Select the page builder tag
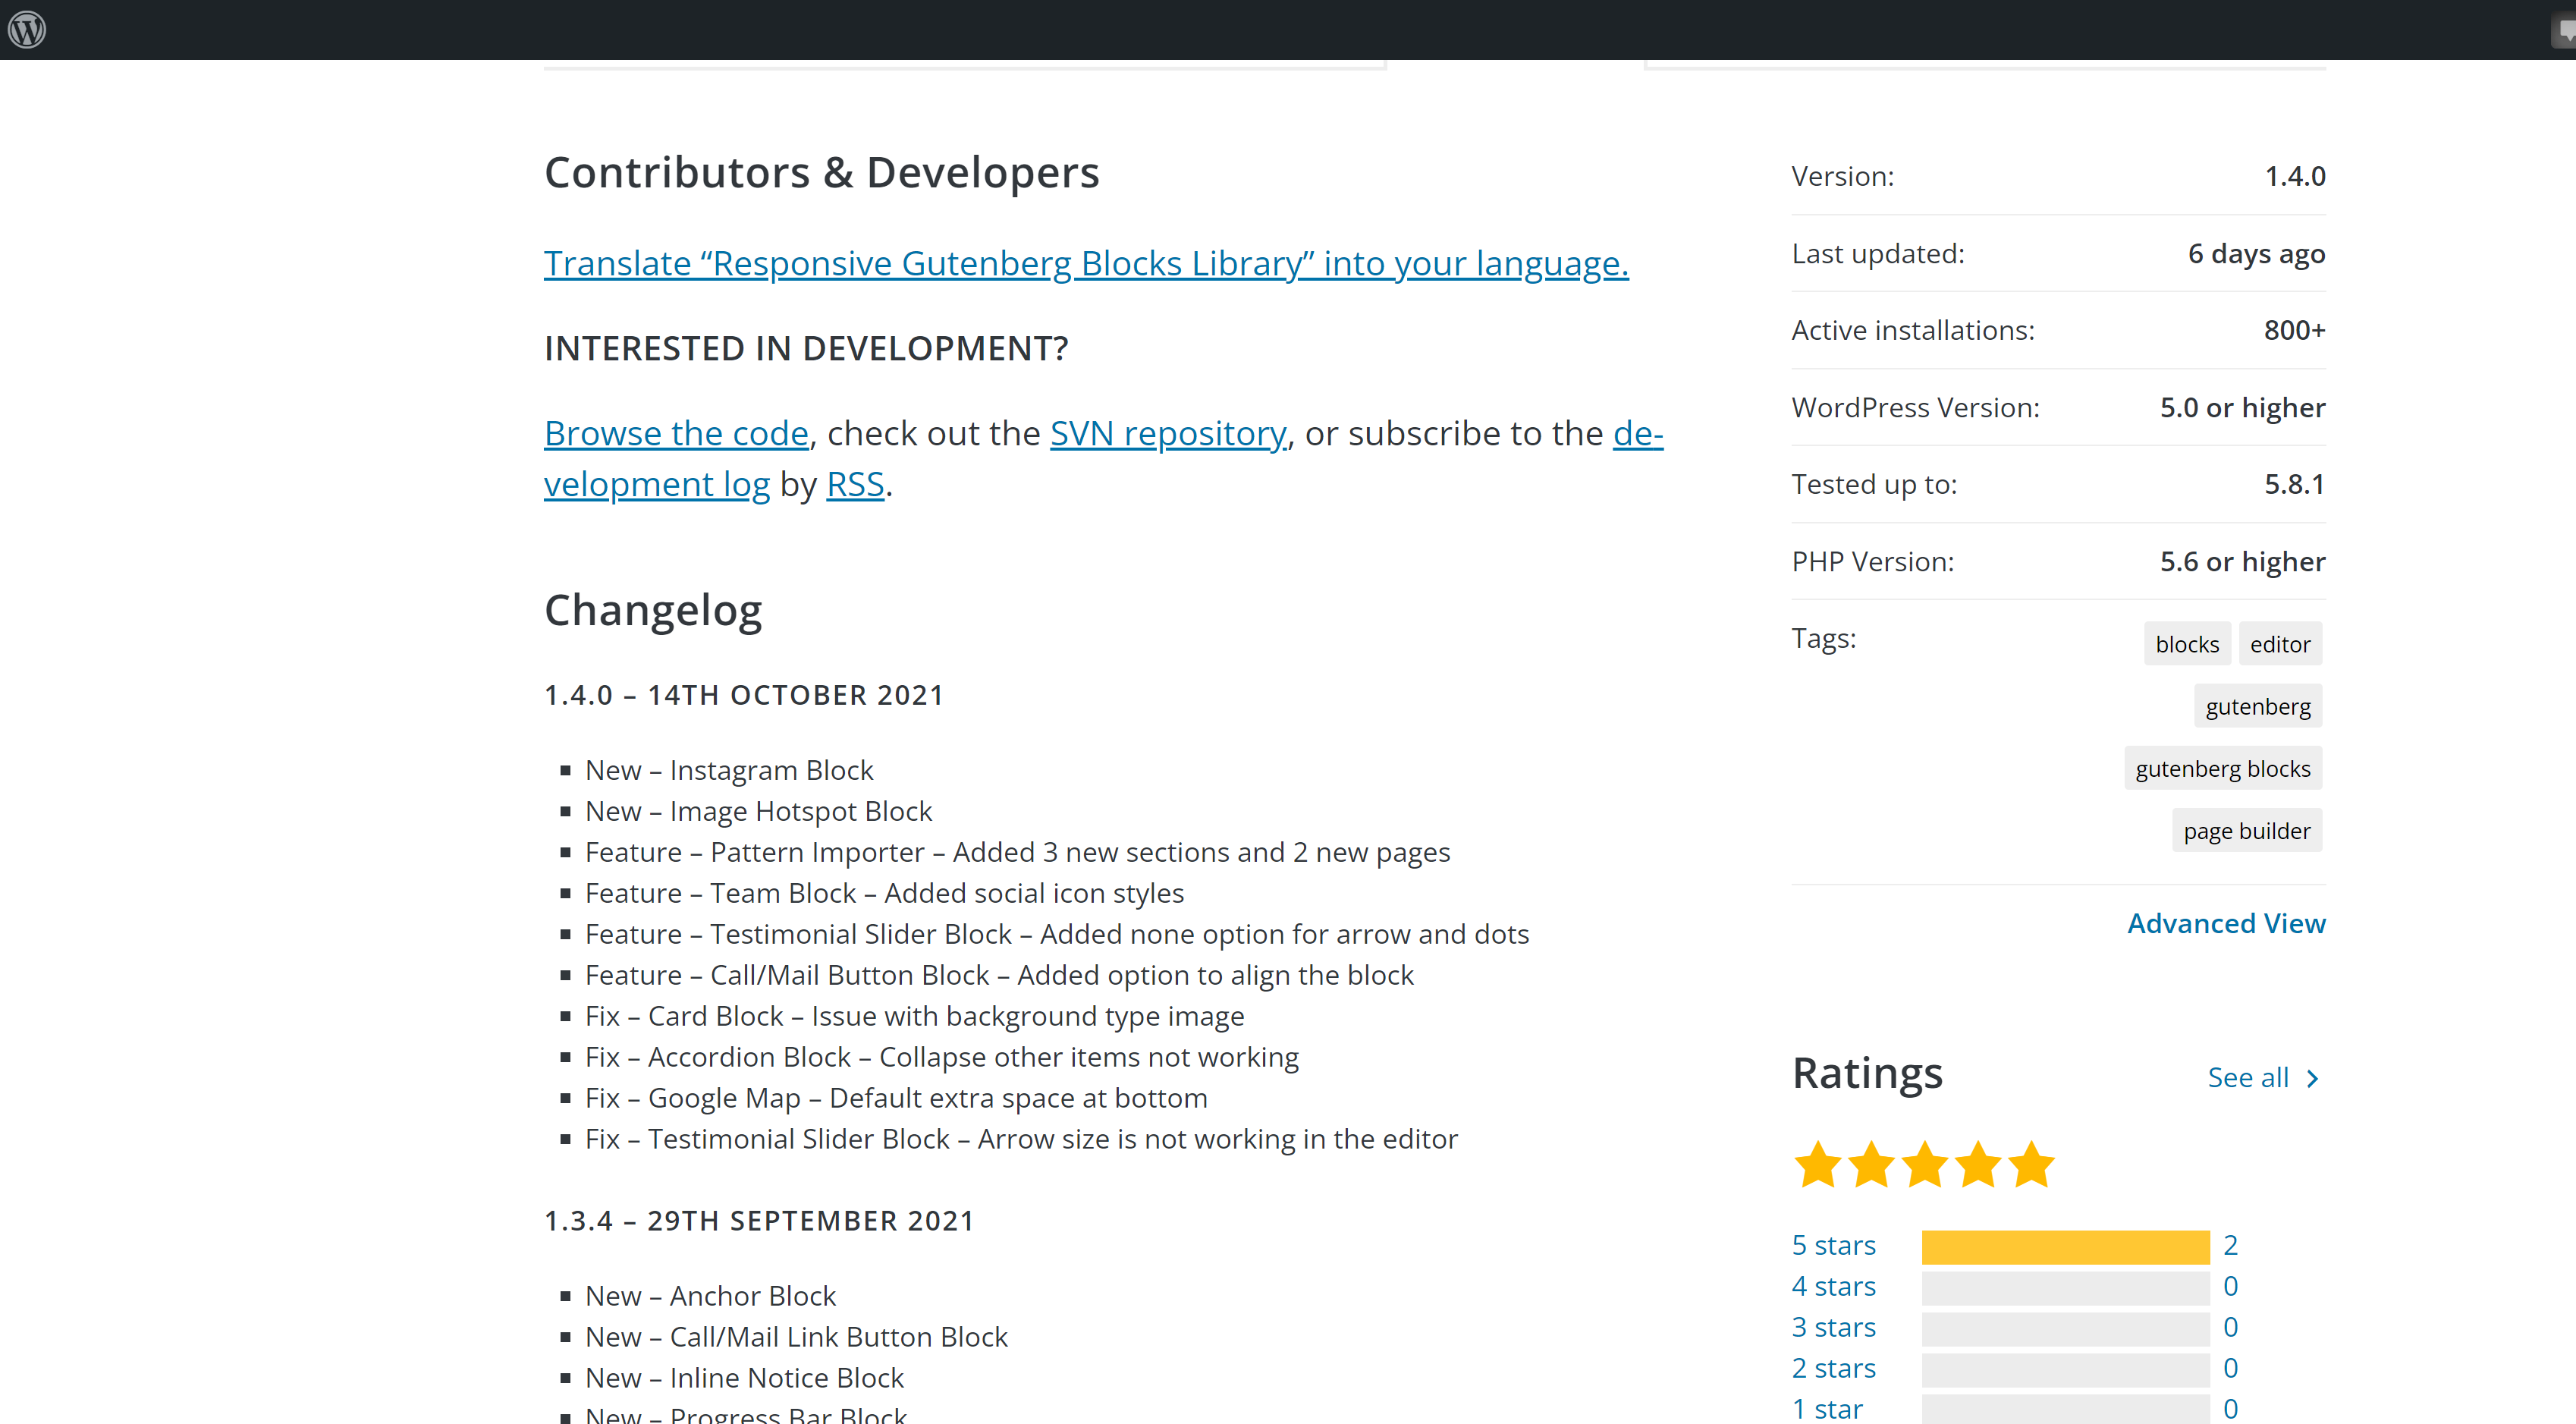This screenshot has height=1424, width=2576. click(2247, 830)
